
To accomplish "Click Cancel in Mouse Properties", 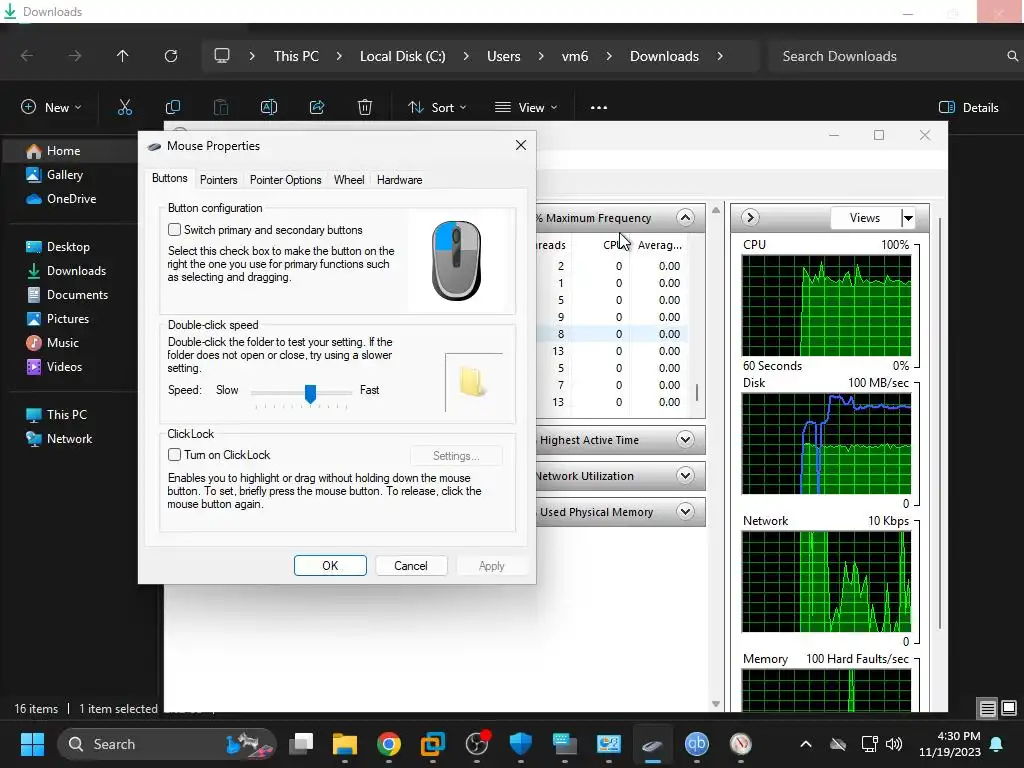I will point(411,566).
